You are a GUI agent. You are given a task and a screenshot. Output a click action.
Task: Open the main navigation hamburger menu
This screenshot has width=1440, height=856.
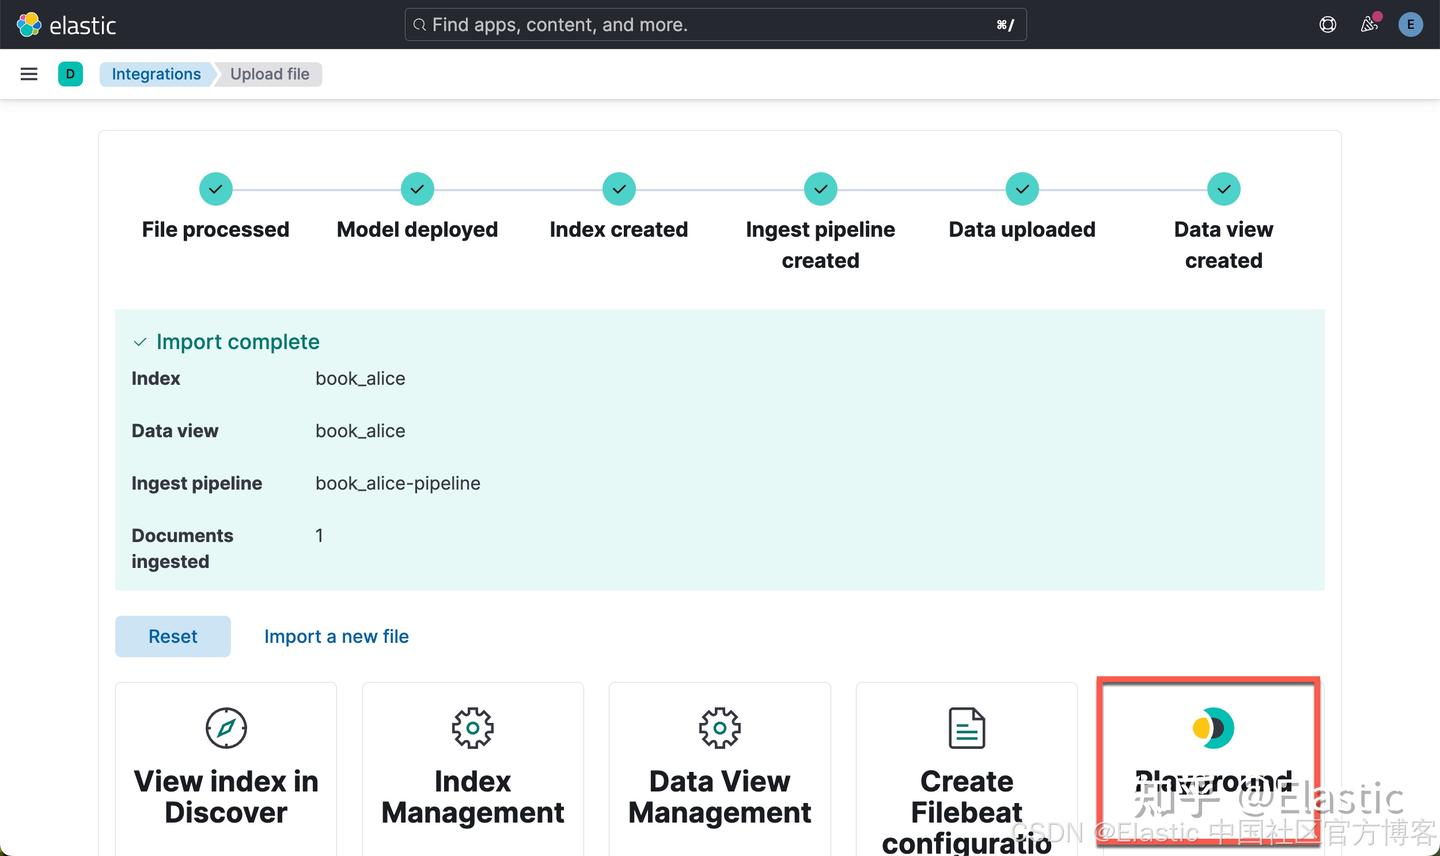pos(28,73)
